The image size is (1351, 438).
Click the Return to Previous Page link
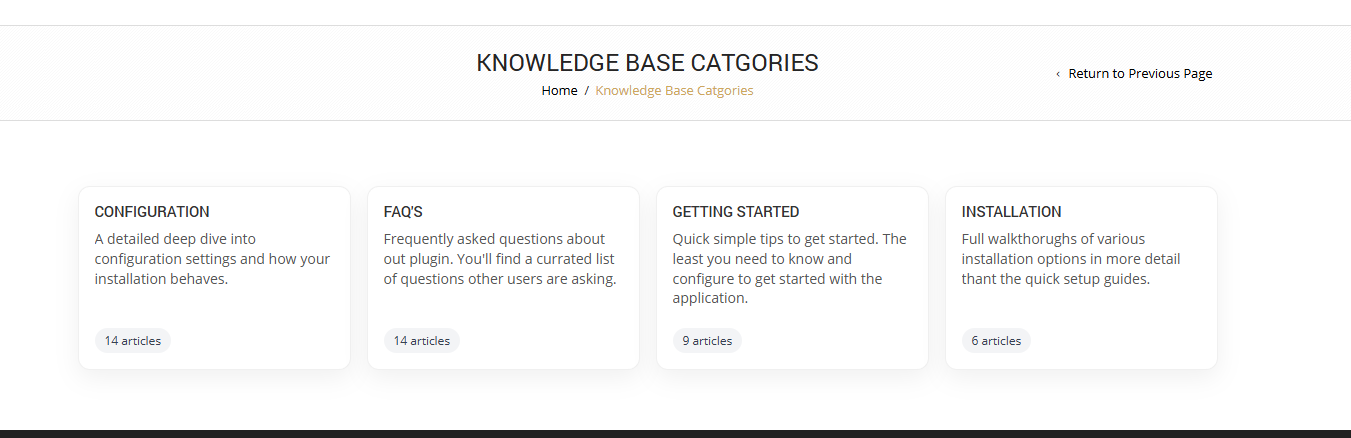[1140, 73]
